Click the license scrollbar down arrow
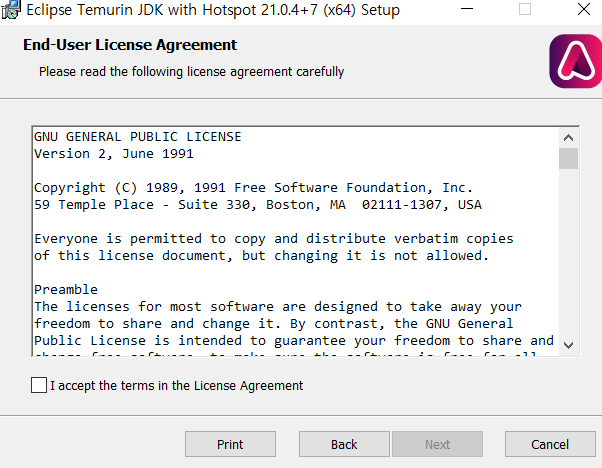This screenshot has width=602, height=468. pyautogui.click(x=568, y=345)
